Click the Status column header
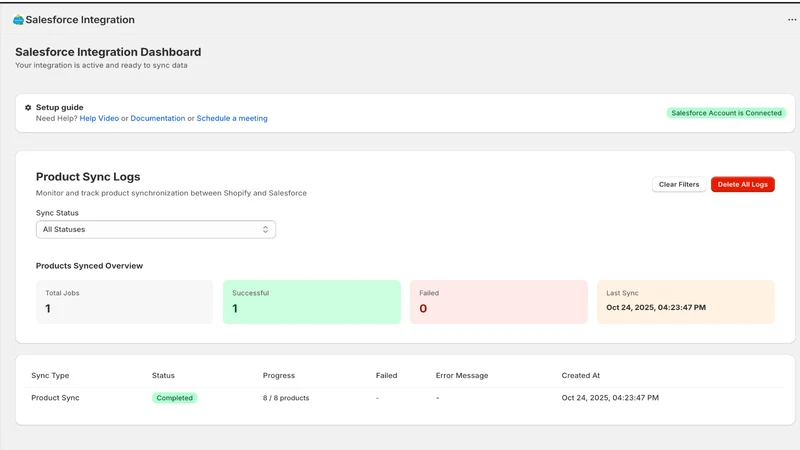This screenshot has width=800, height=450. tap(163, 376)
